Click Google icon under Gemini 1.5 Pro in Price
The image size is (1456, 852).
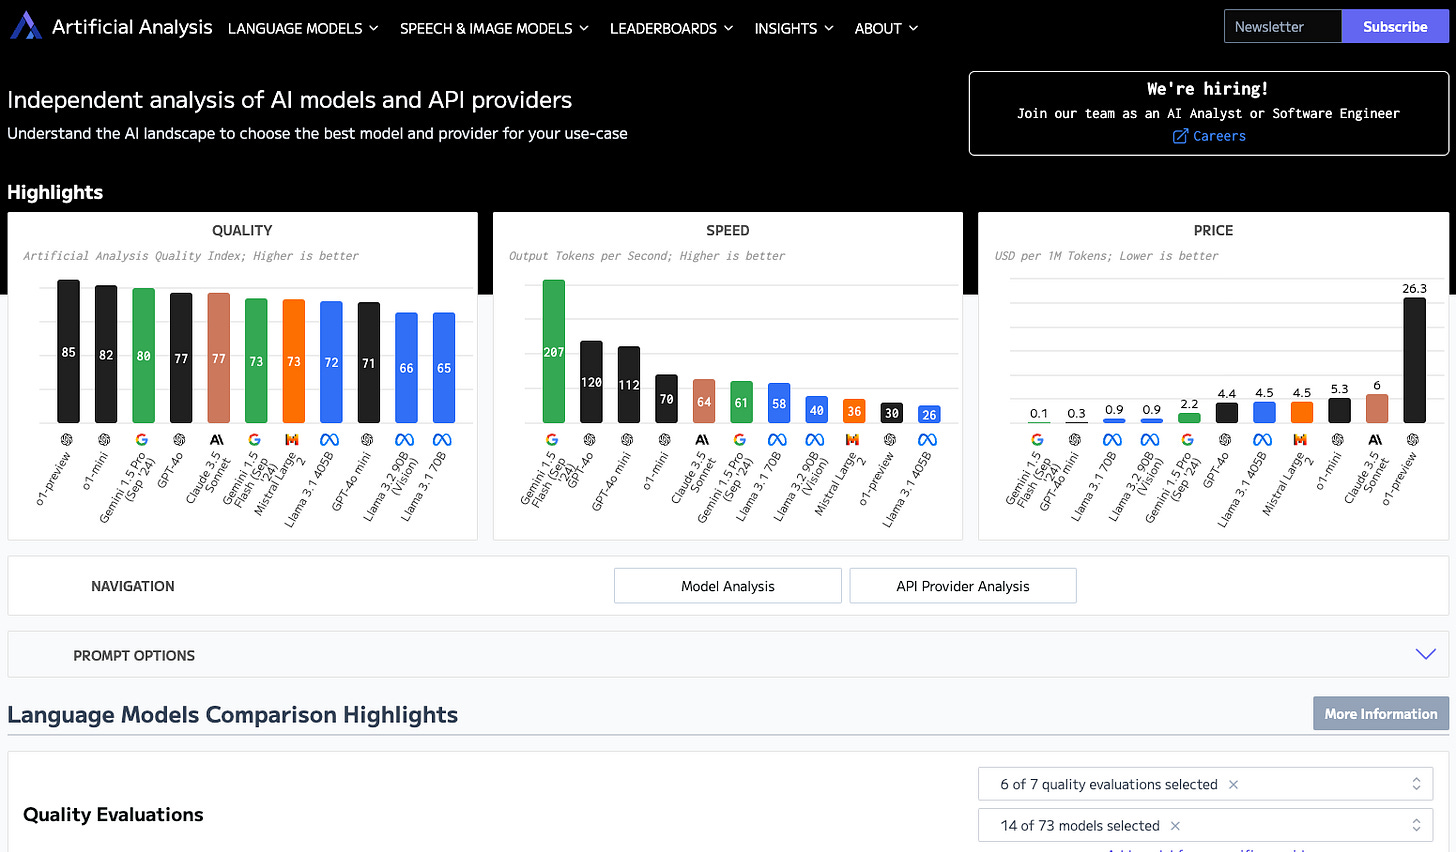click(1187, 440)
